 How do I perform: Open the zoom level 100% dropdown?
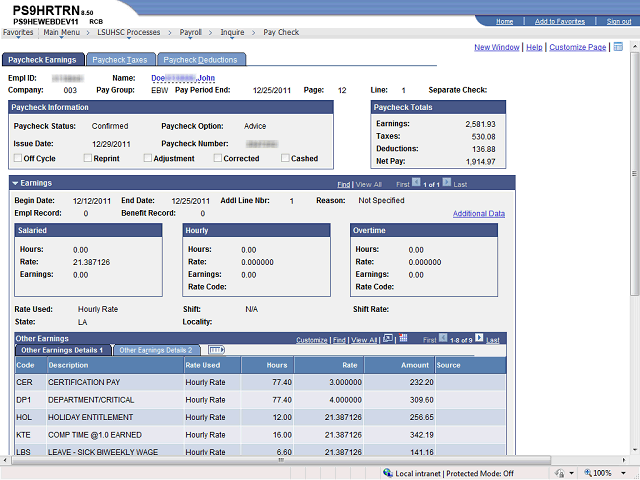click(623, 473)
